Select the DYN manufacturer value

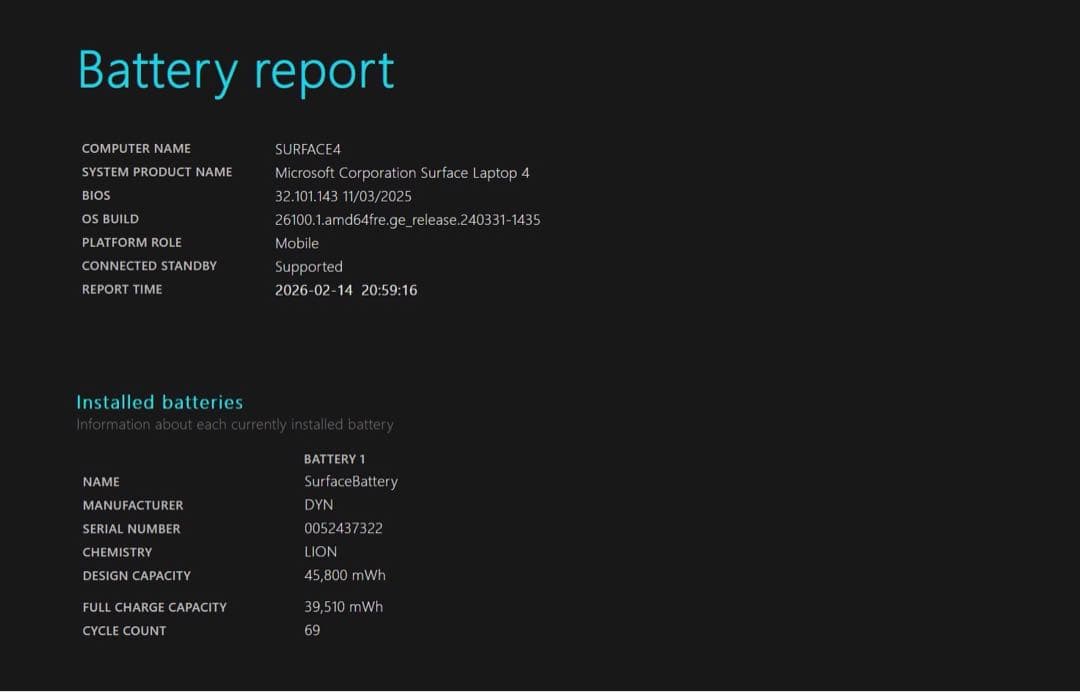click(319, 505)
